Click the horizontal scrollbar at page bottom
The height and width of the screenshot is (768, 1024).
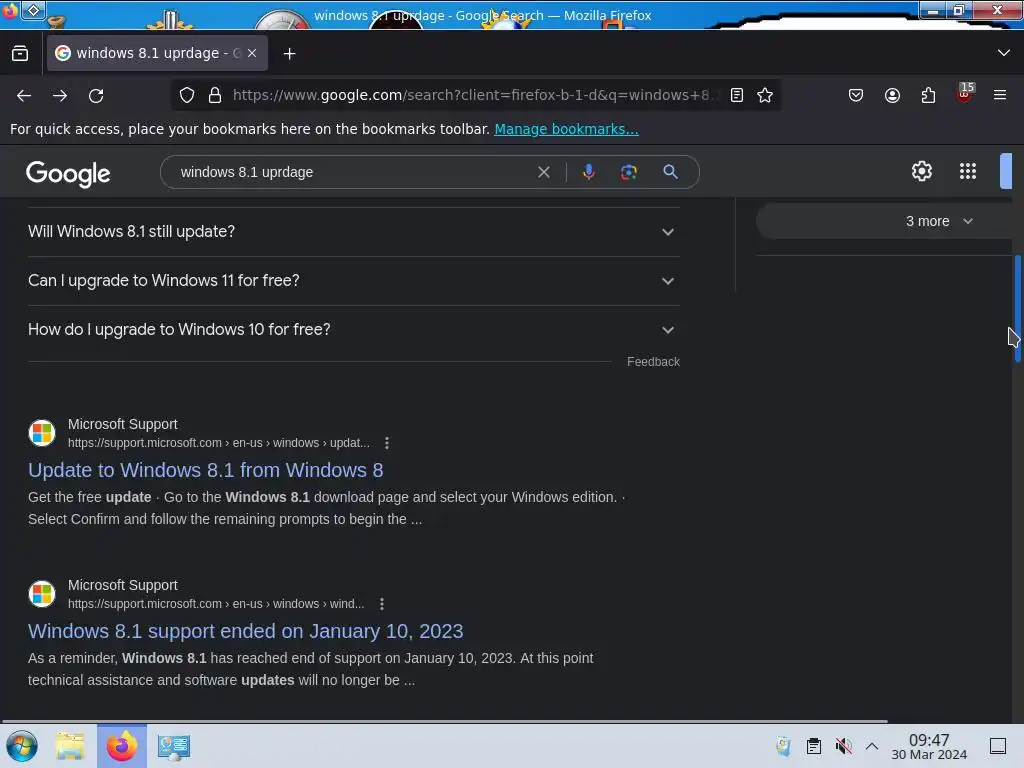pos(444,722)
